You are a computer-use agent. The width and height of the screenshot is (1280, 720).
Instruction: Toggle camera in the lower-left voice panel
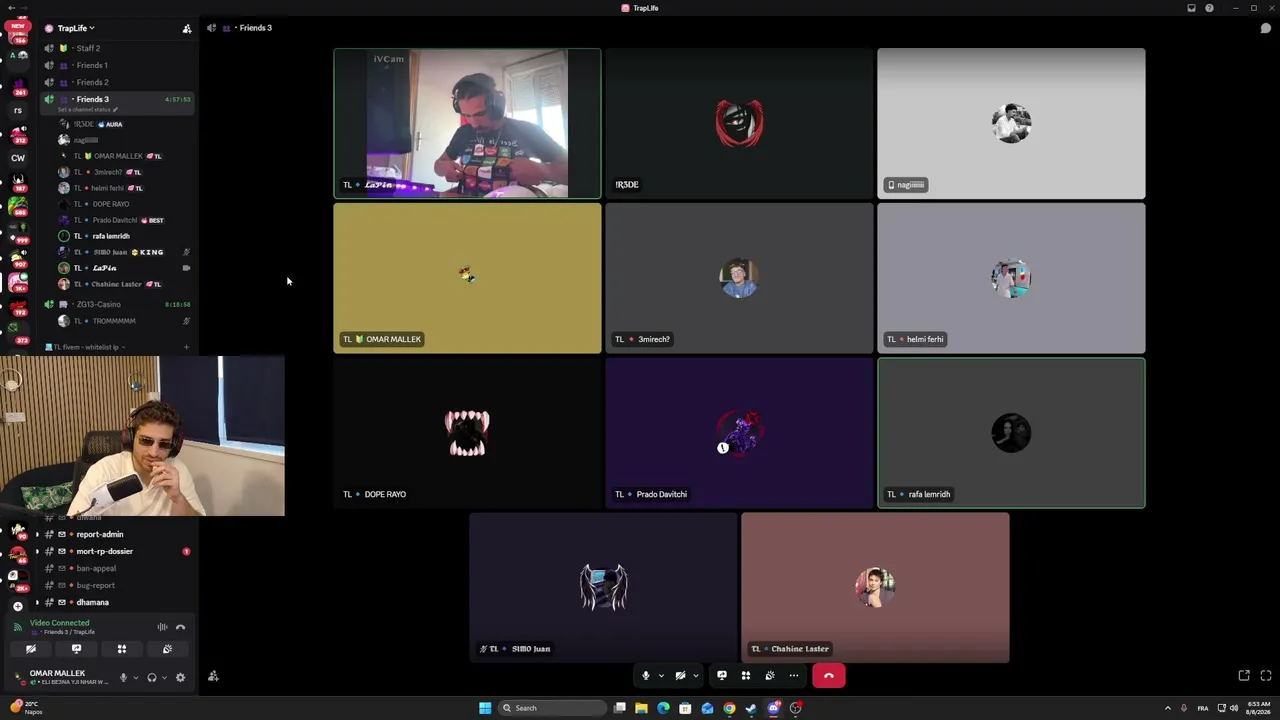tap(31, 649)
